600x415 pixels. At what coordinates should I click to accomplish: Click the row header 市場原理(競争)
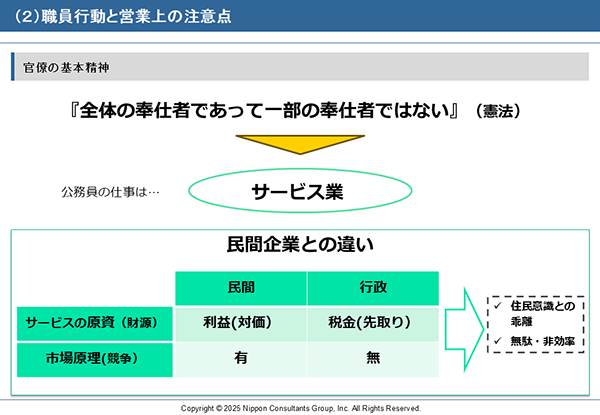95,360
